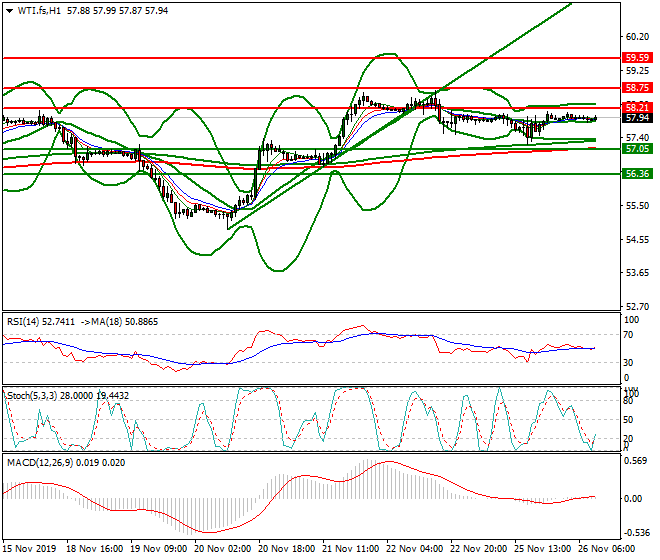This screenshot has height=560, width=660.
Task: Select the 60.20 price scale value
Action: point(637,37)
